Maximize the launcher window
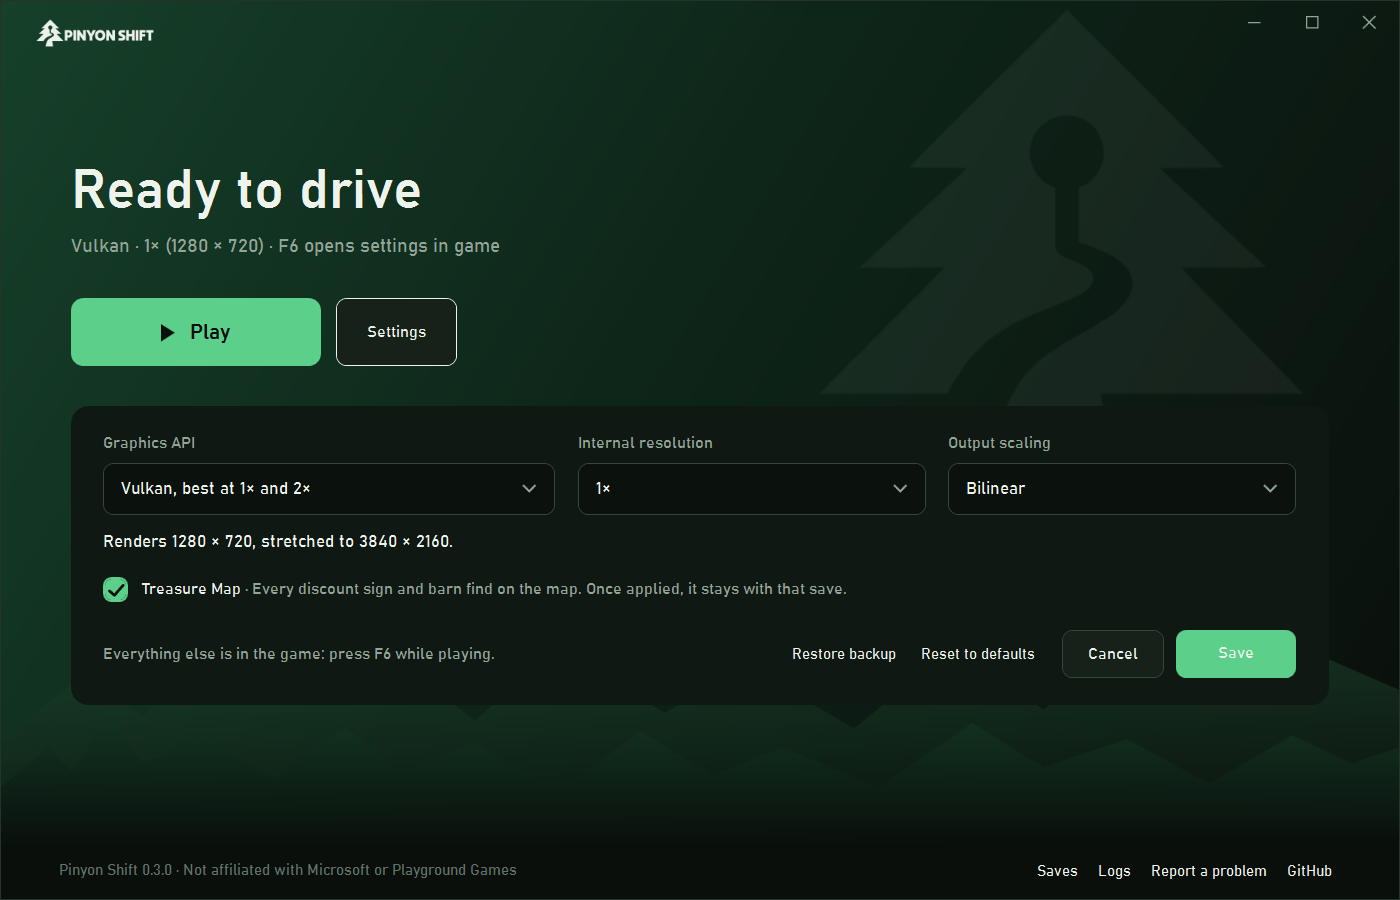 pos(1312,22)
